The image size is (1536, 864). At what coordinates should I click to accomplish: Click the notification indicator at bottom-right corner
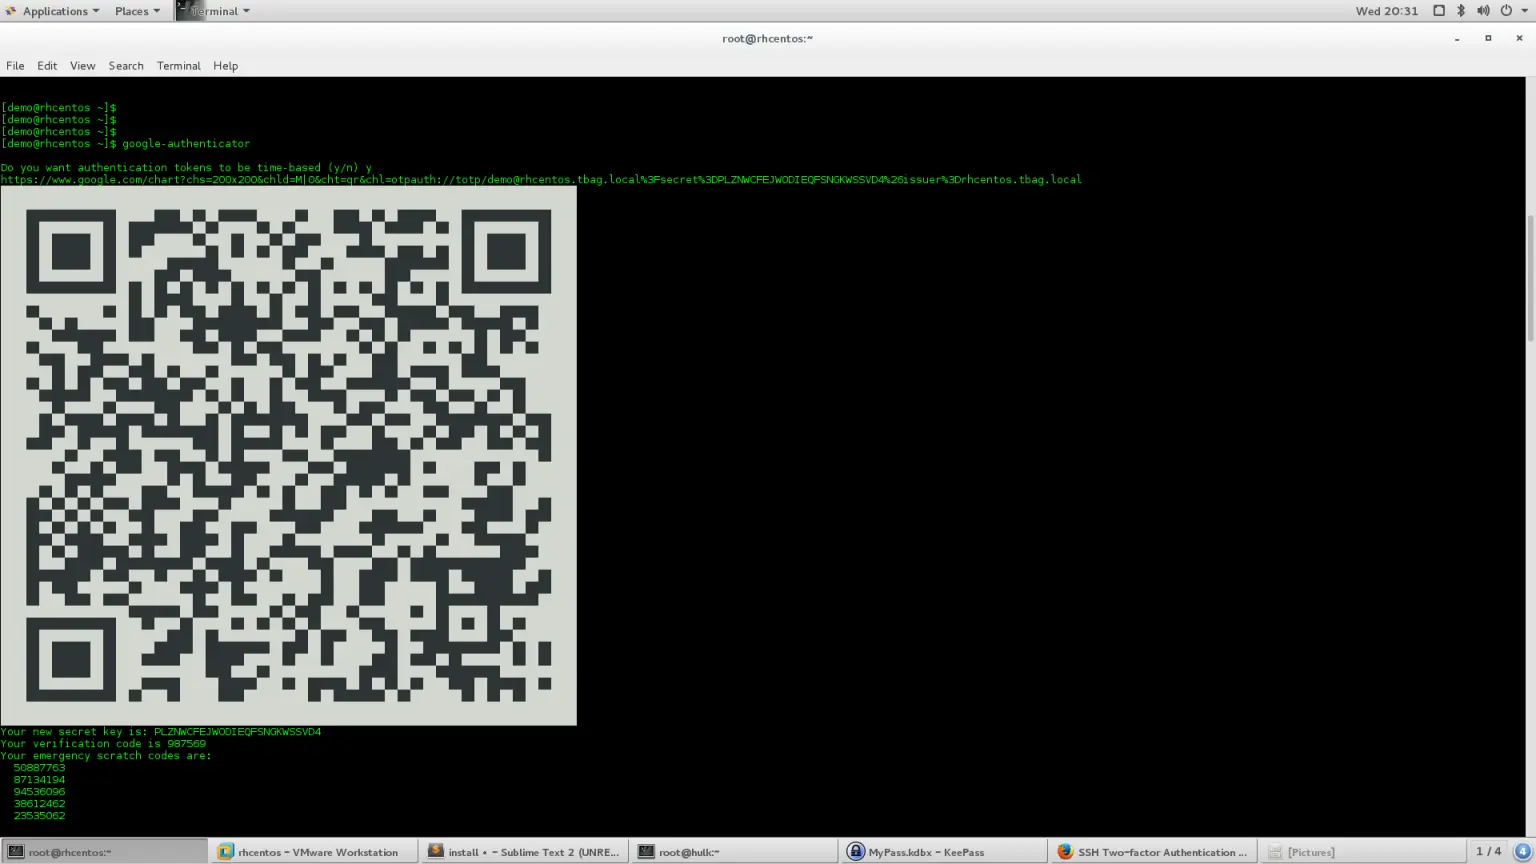(x=1522, y=852)
